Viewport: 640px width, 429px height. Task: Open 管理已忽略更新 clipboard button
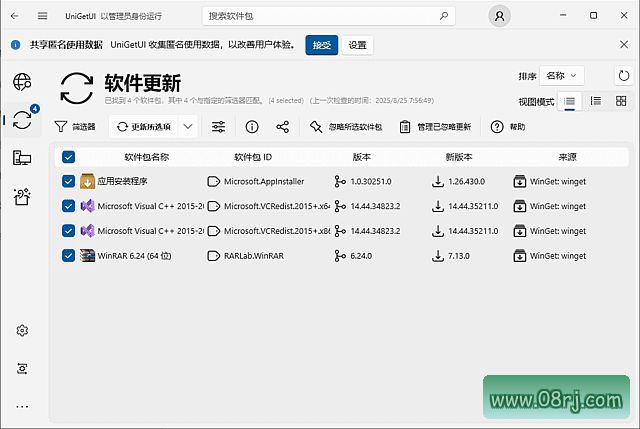[435, 127]
